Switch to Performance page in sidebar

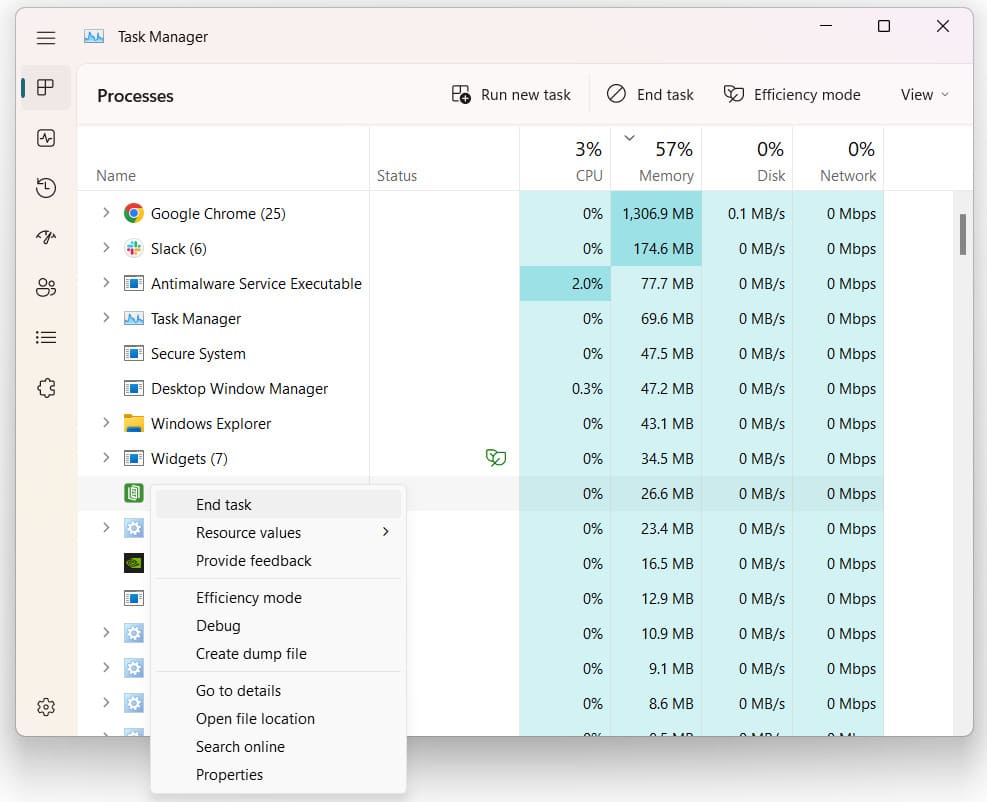[x=45, y=138]
